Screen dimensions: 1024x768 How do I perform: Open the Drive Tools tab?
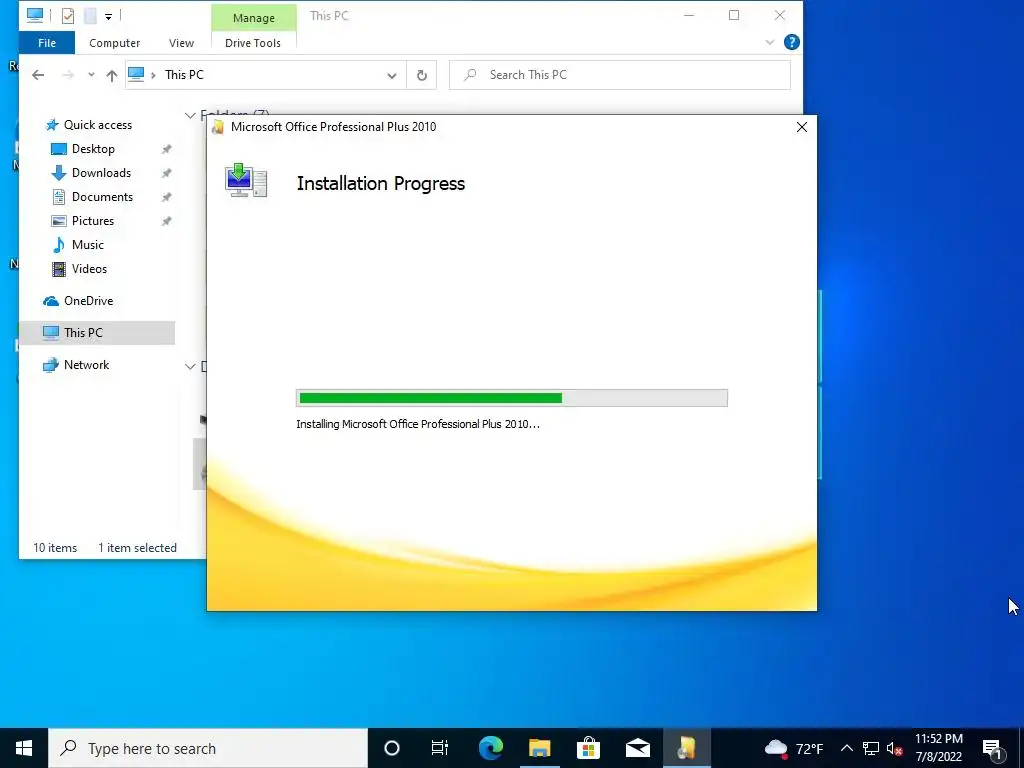point(253,43)
